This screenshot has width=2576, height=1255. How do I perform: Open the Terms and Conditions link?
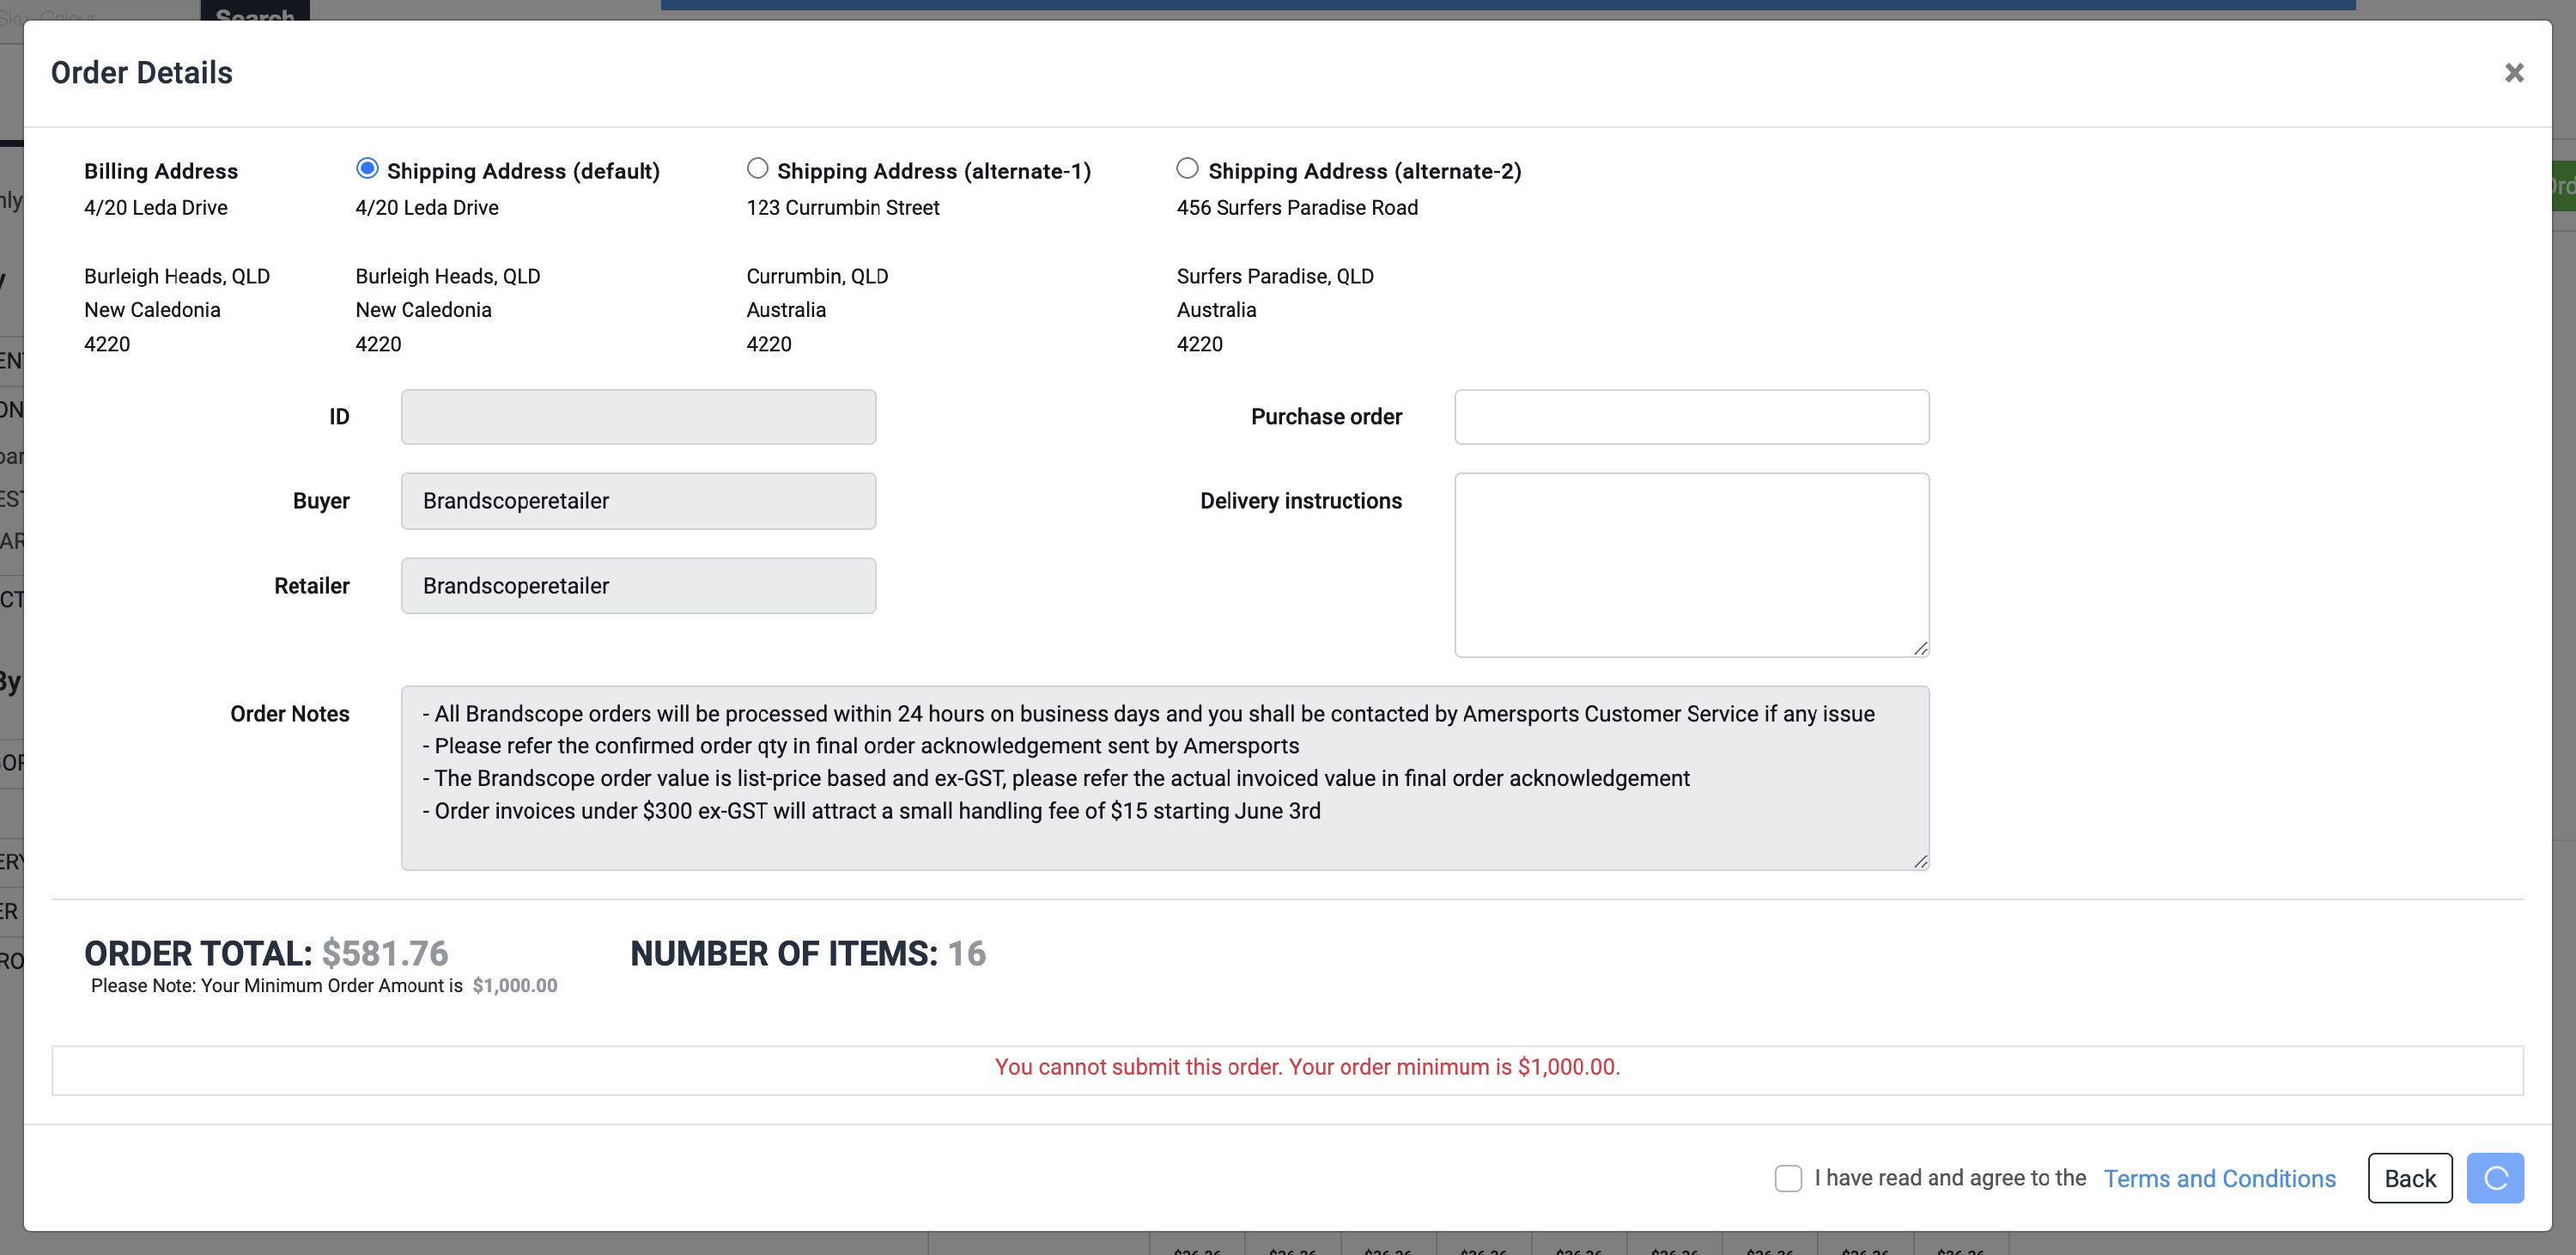point(2219,1178)
